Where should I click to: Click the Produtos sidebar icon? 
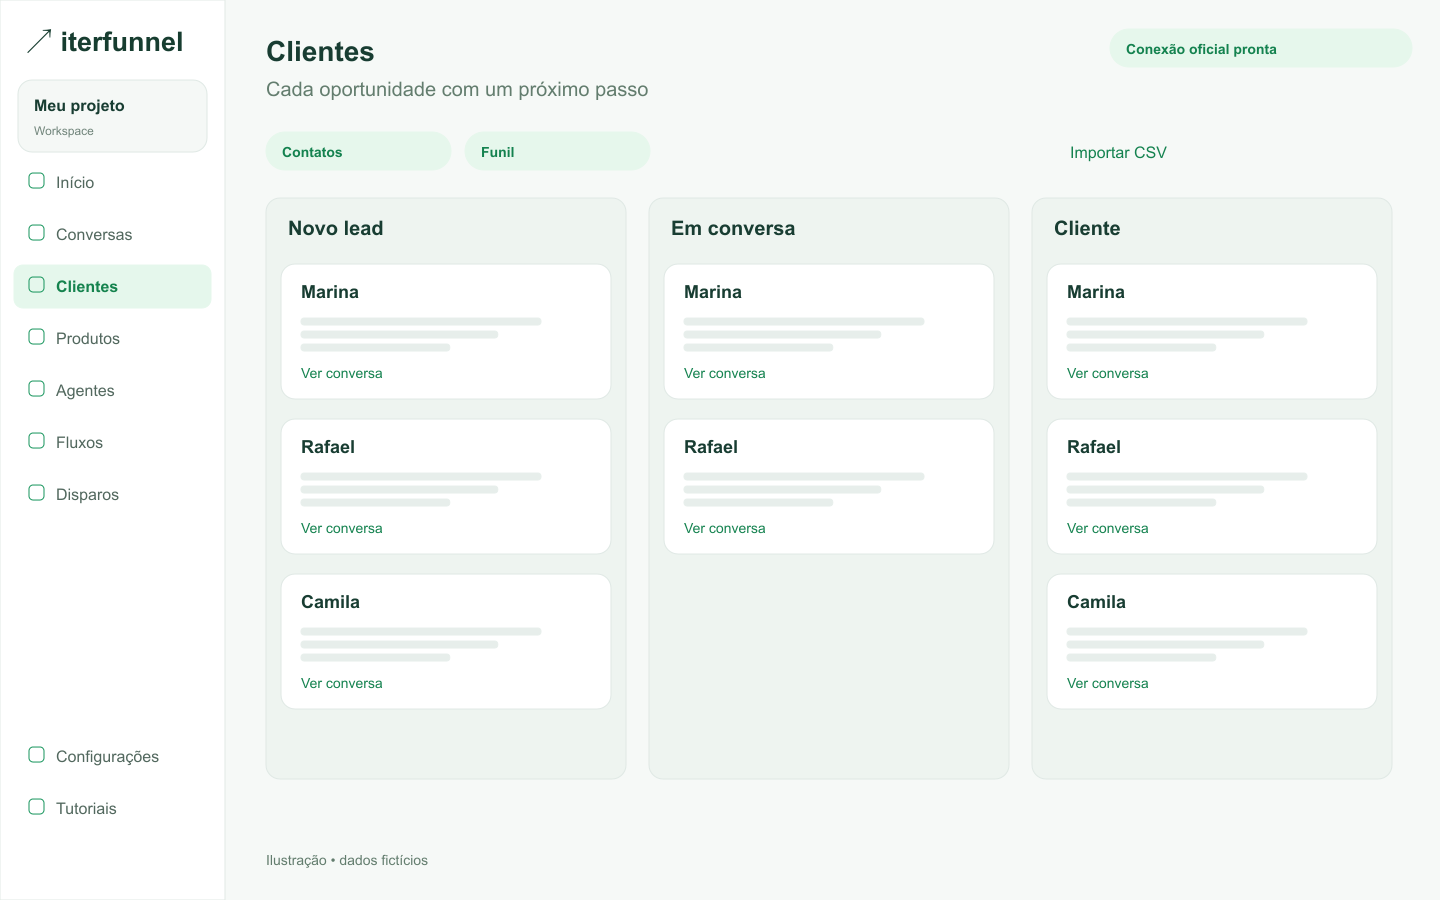37,337
